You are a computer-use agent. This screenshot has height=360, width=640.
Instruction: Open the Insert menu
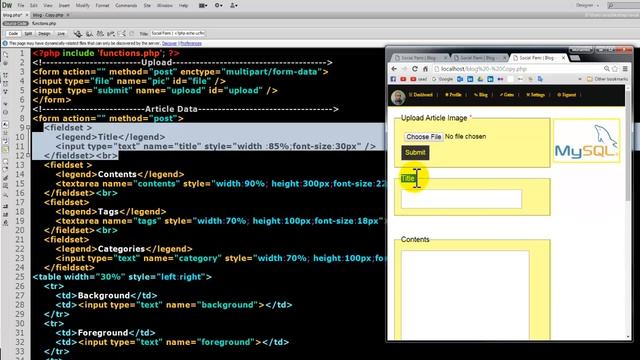pos(64,5)
